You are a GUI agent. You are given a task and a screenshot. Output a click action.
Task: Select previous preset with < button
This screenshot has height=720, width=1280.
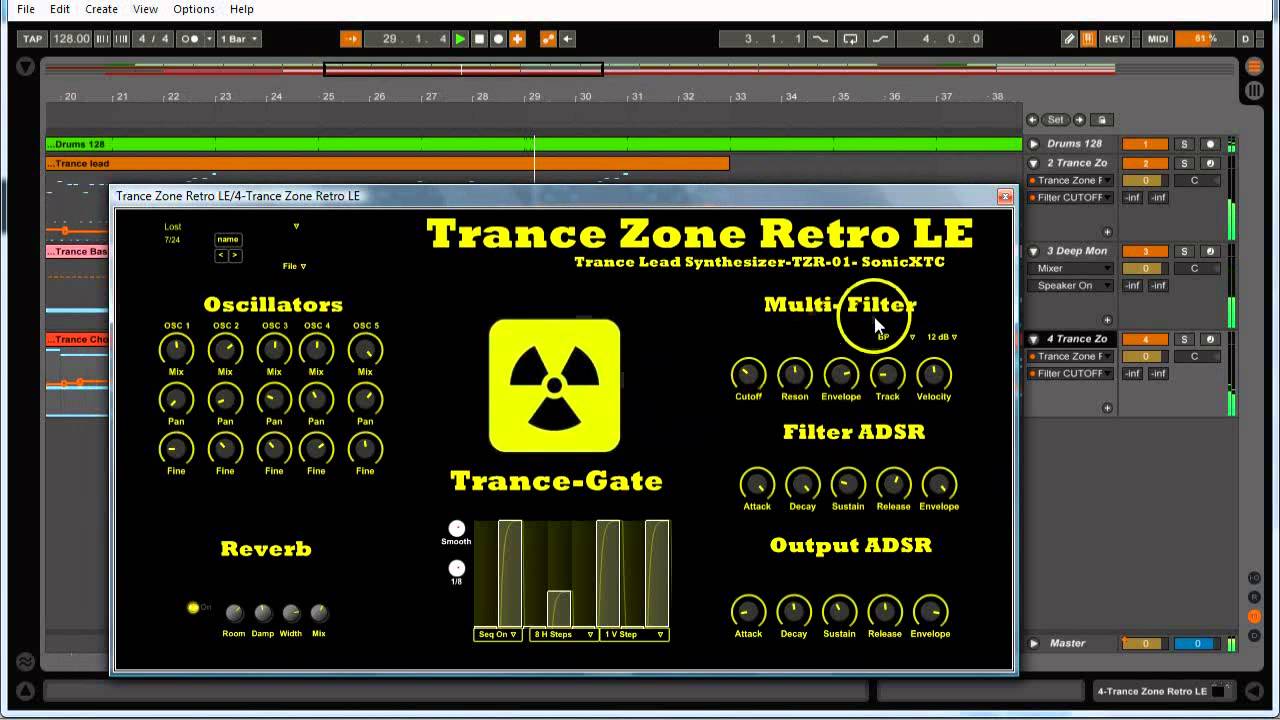(x=222, y=256)
